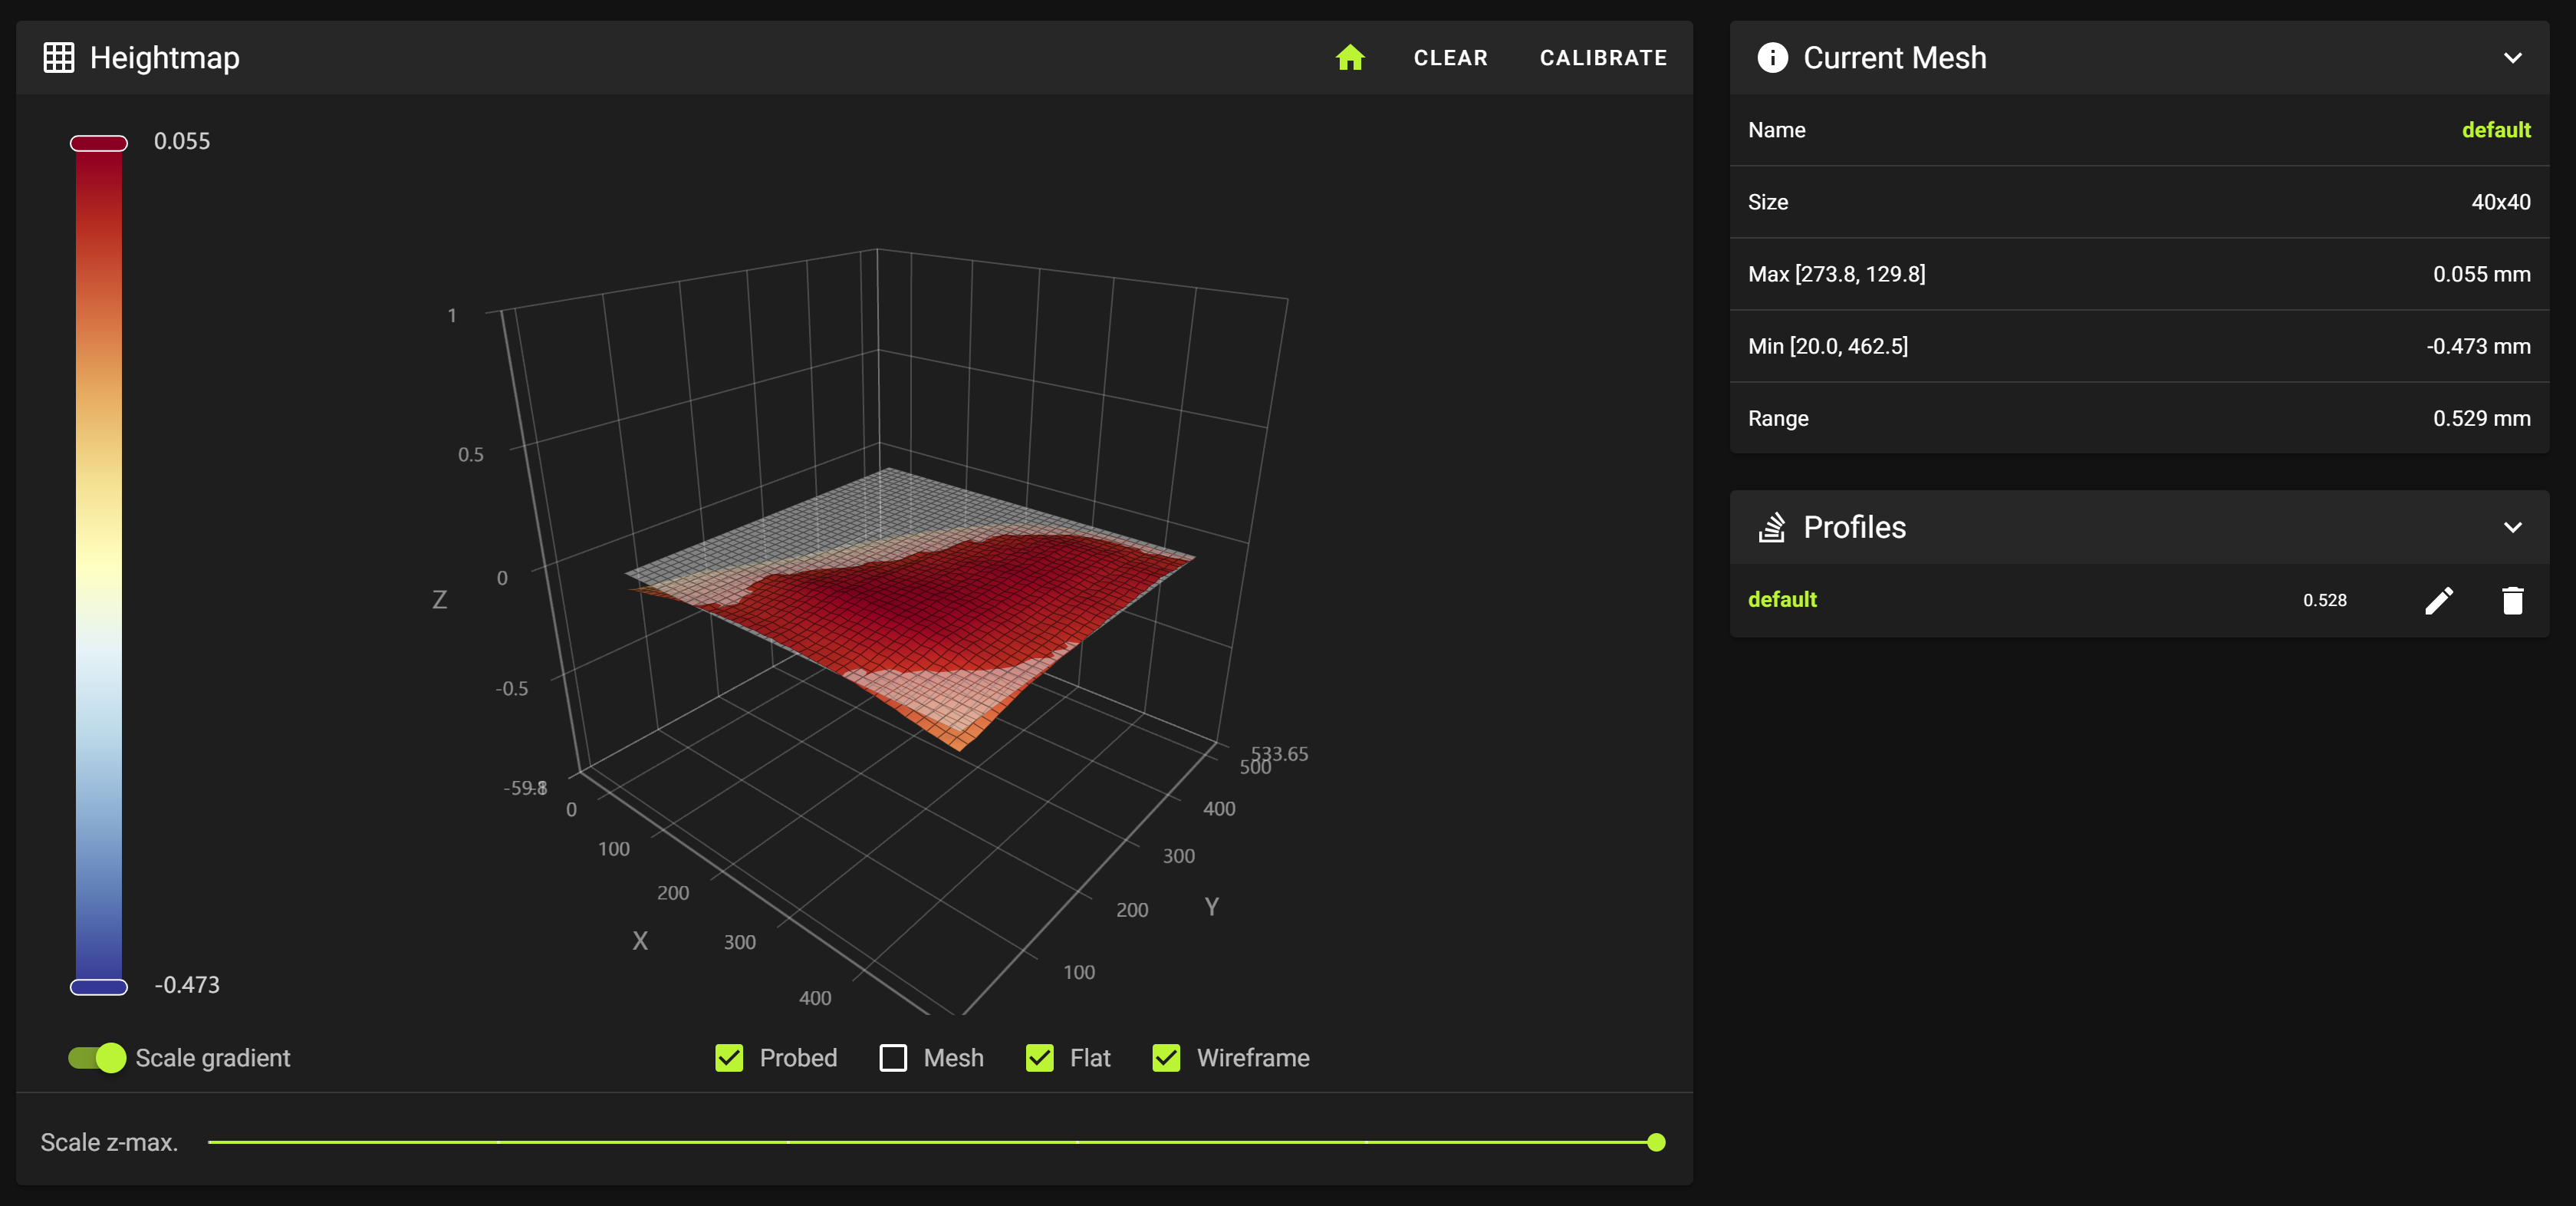The width and height of the screenshot is (2576, 1206).
Task: Click the Heightmap panel title
Action: [x=165, y=58]
